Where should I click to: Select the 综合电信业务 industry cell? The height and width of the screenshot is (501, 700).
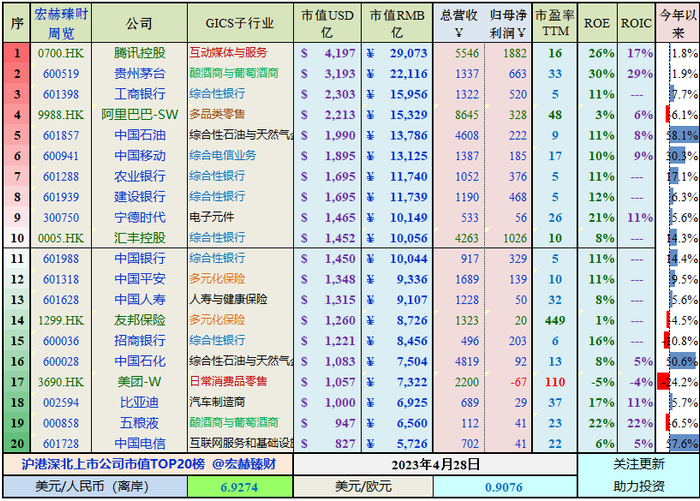pyautogui.click(x=240, y=156)
